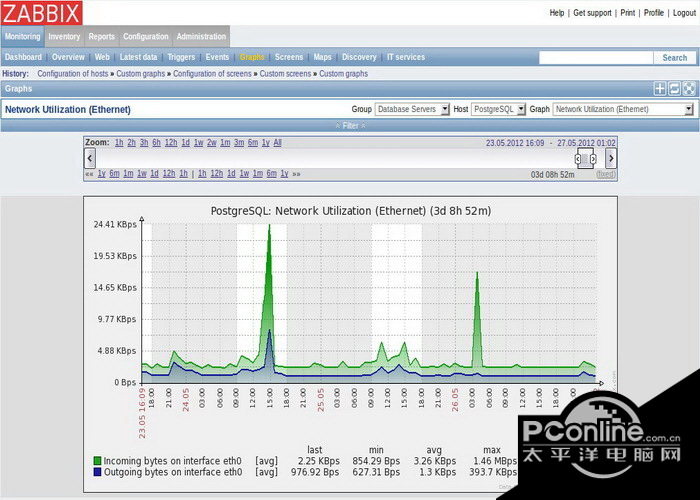Open the Group dropdown
The image size is (700, 500).
412,109
